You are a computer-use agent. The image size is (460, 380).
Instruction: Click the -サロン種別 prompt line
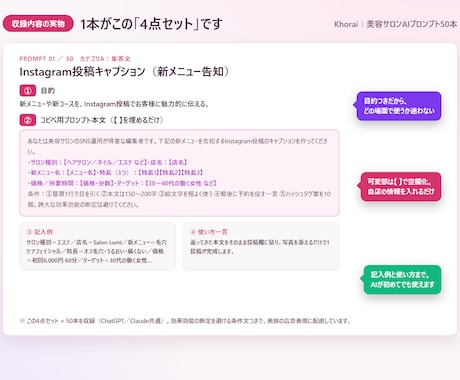click(107, 162)
